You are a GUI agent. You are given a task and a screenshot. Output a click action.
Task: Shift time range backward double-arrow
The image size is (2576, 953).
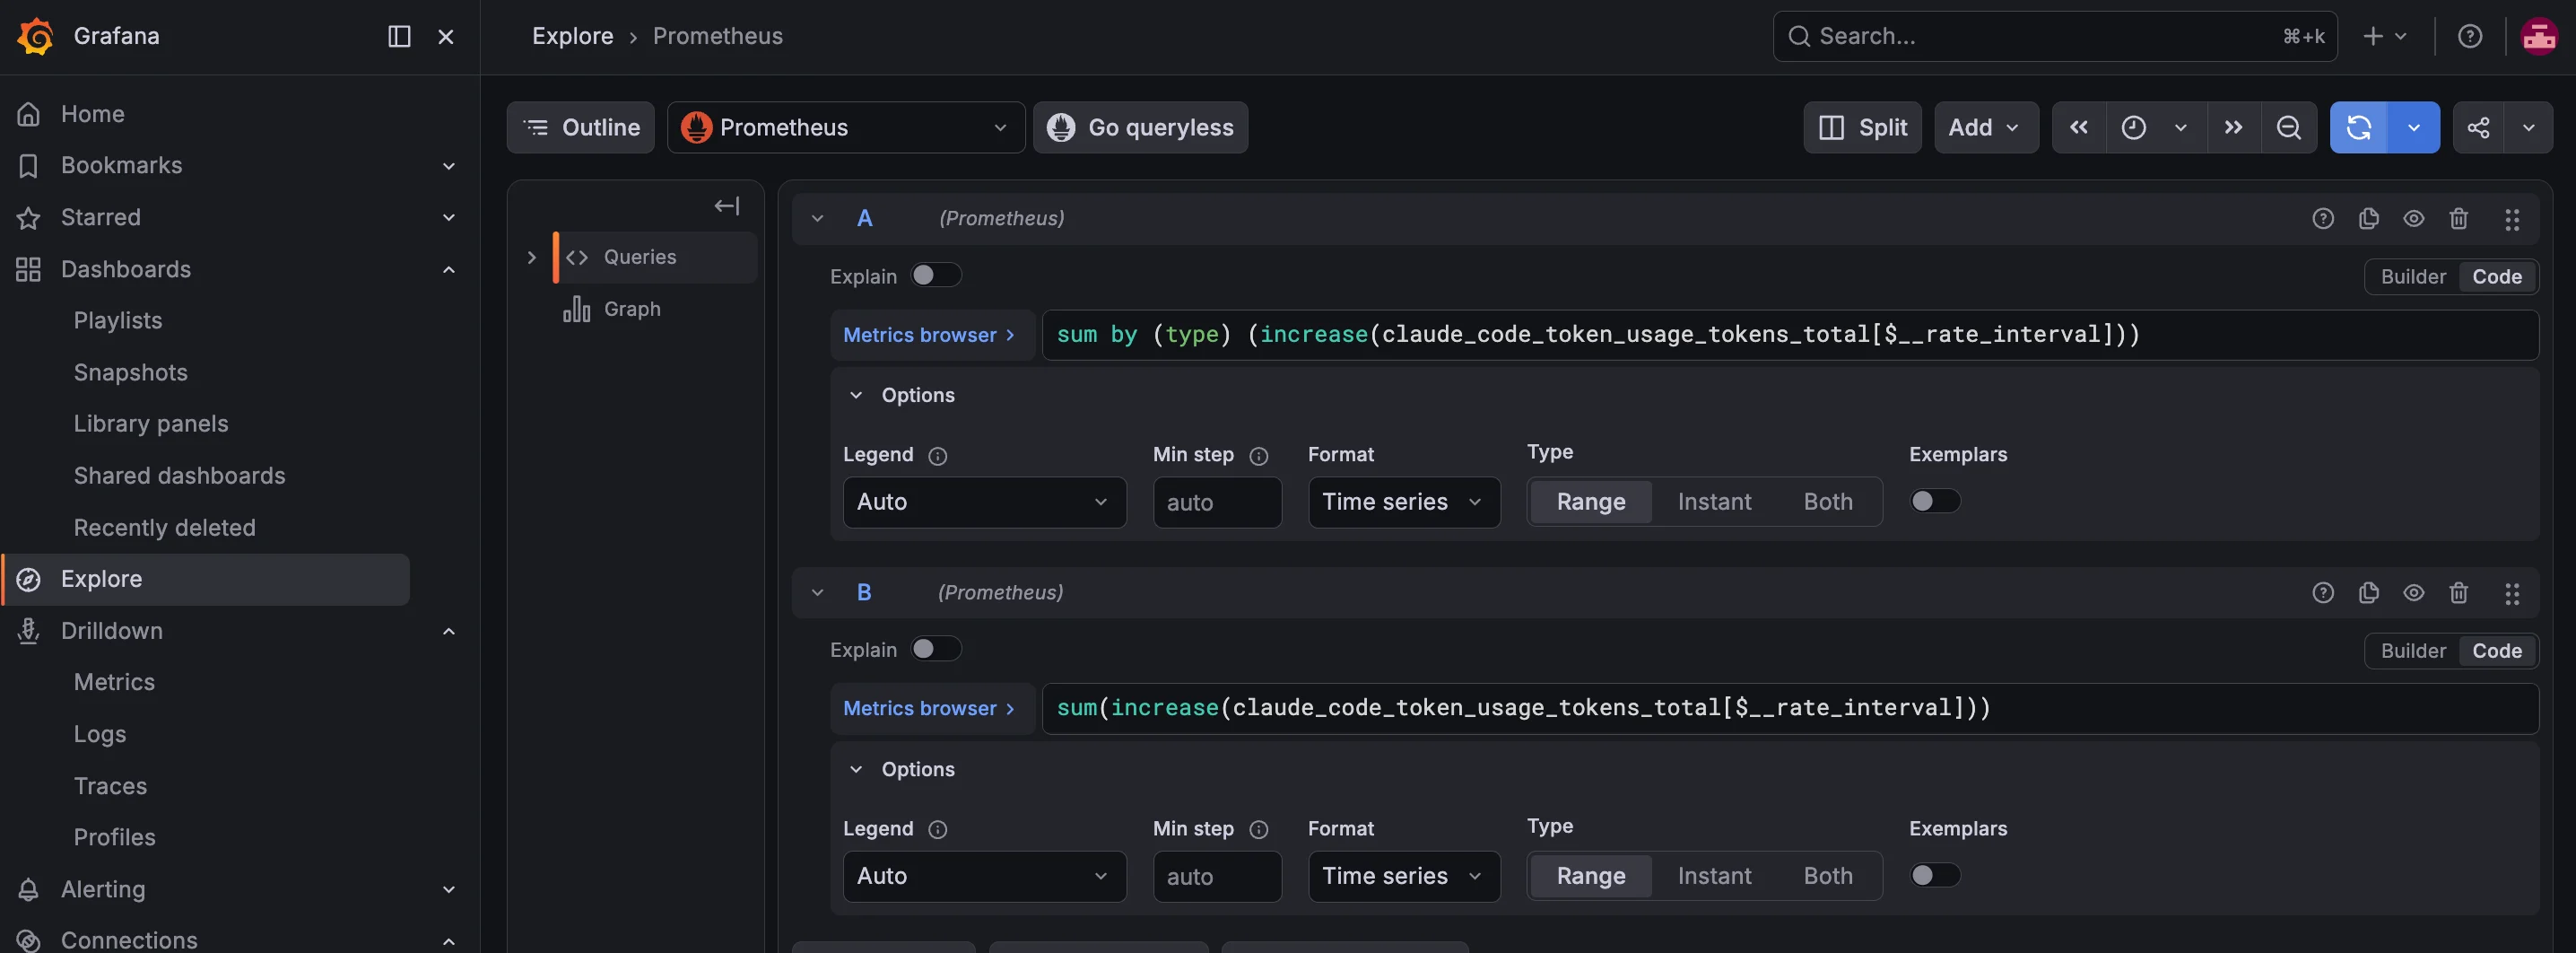[2079, 127]
